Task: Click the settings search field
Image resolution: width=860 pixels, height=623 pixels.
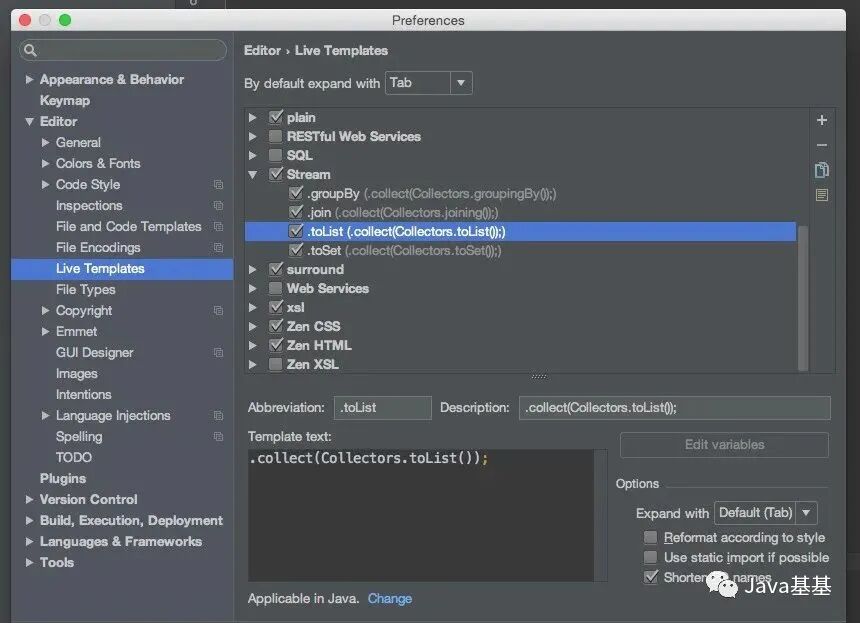Action: click(123, 50)
